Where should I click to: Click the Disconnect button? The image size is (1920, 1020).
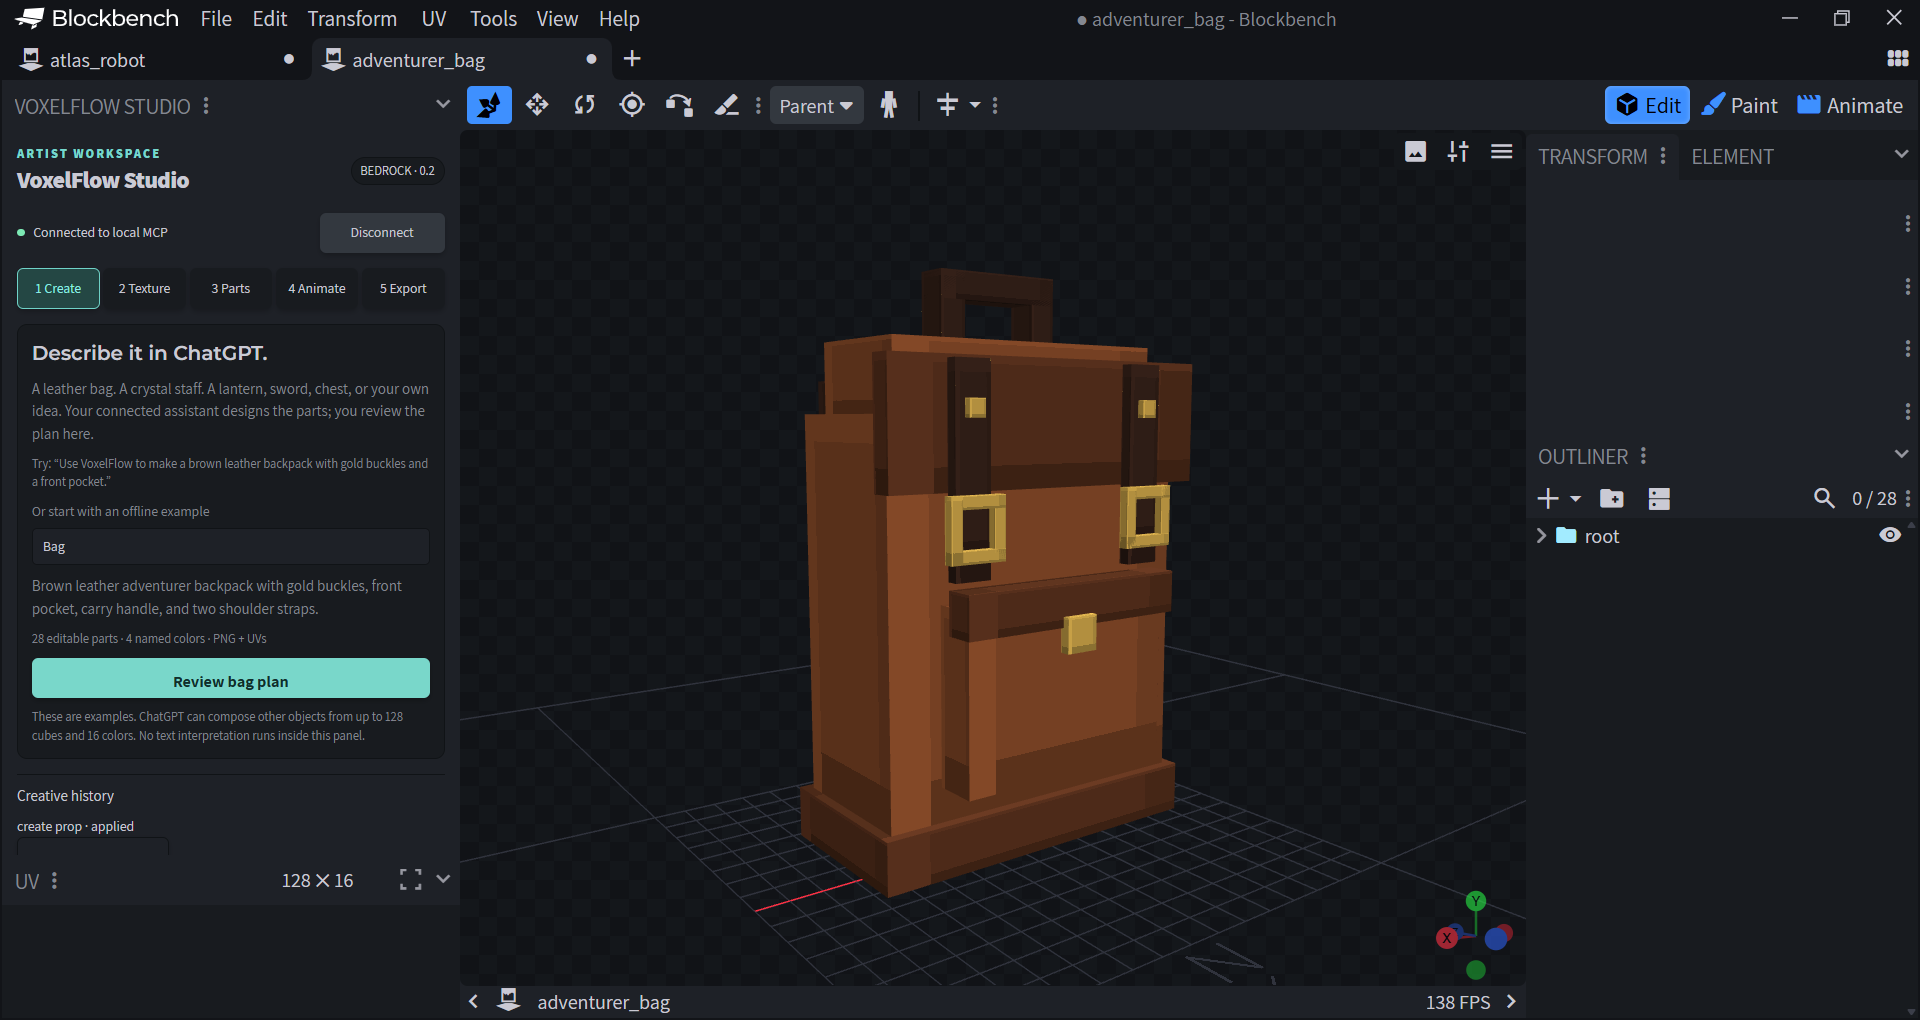point(382,232)
